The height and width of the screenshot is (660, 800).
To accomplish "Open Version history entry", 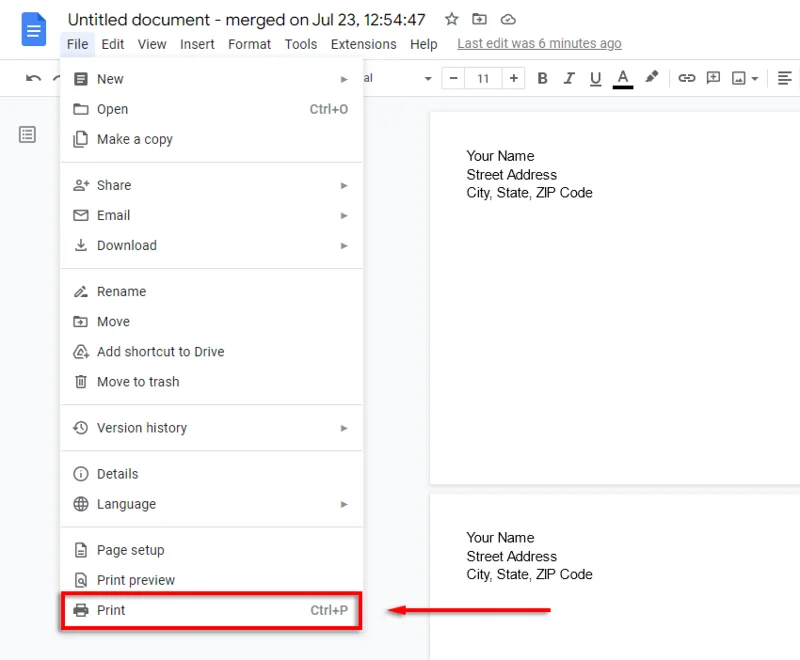I will point(211,427).
